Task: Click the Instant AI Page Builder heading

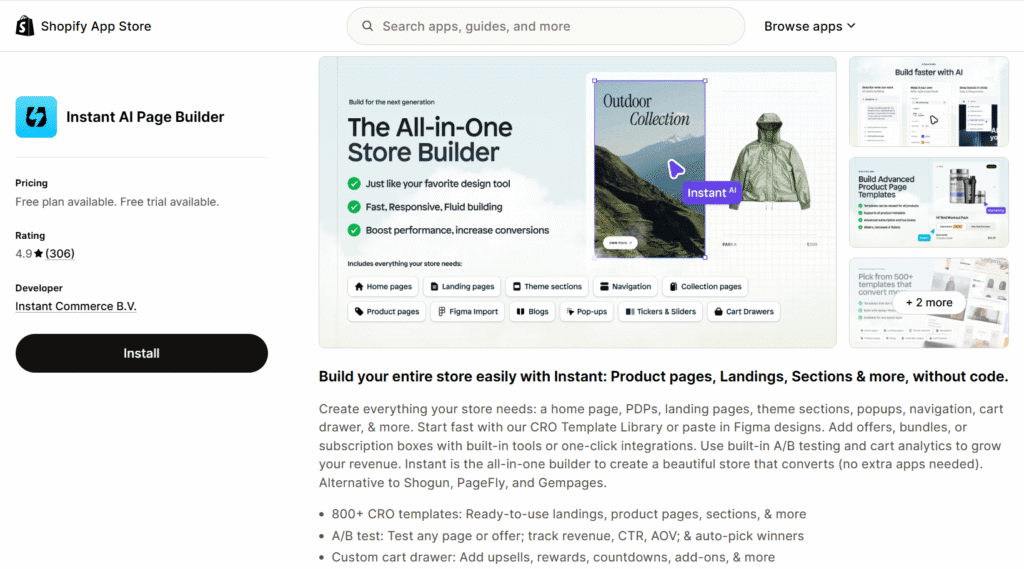Action: coord(145,117)
